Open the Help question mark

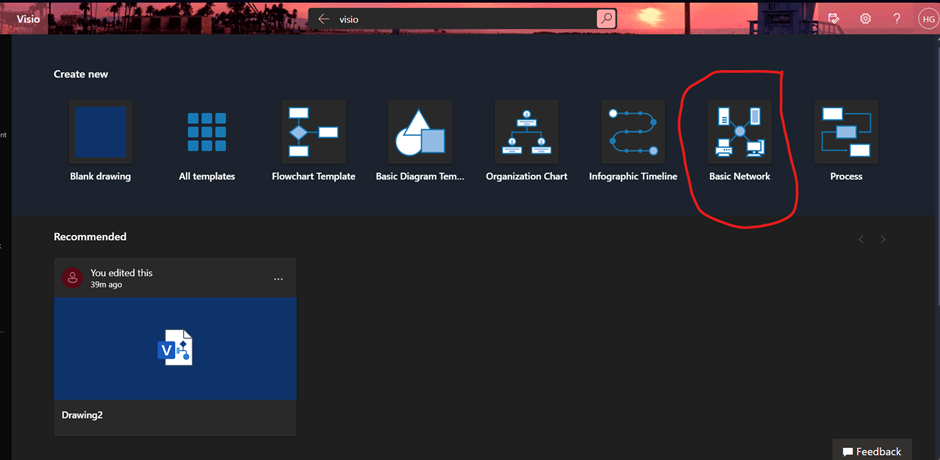[897, 19]
